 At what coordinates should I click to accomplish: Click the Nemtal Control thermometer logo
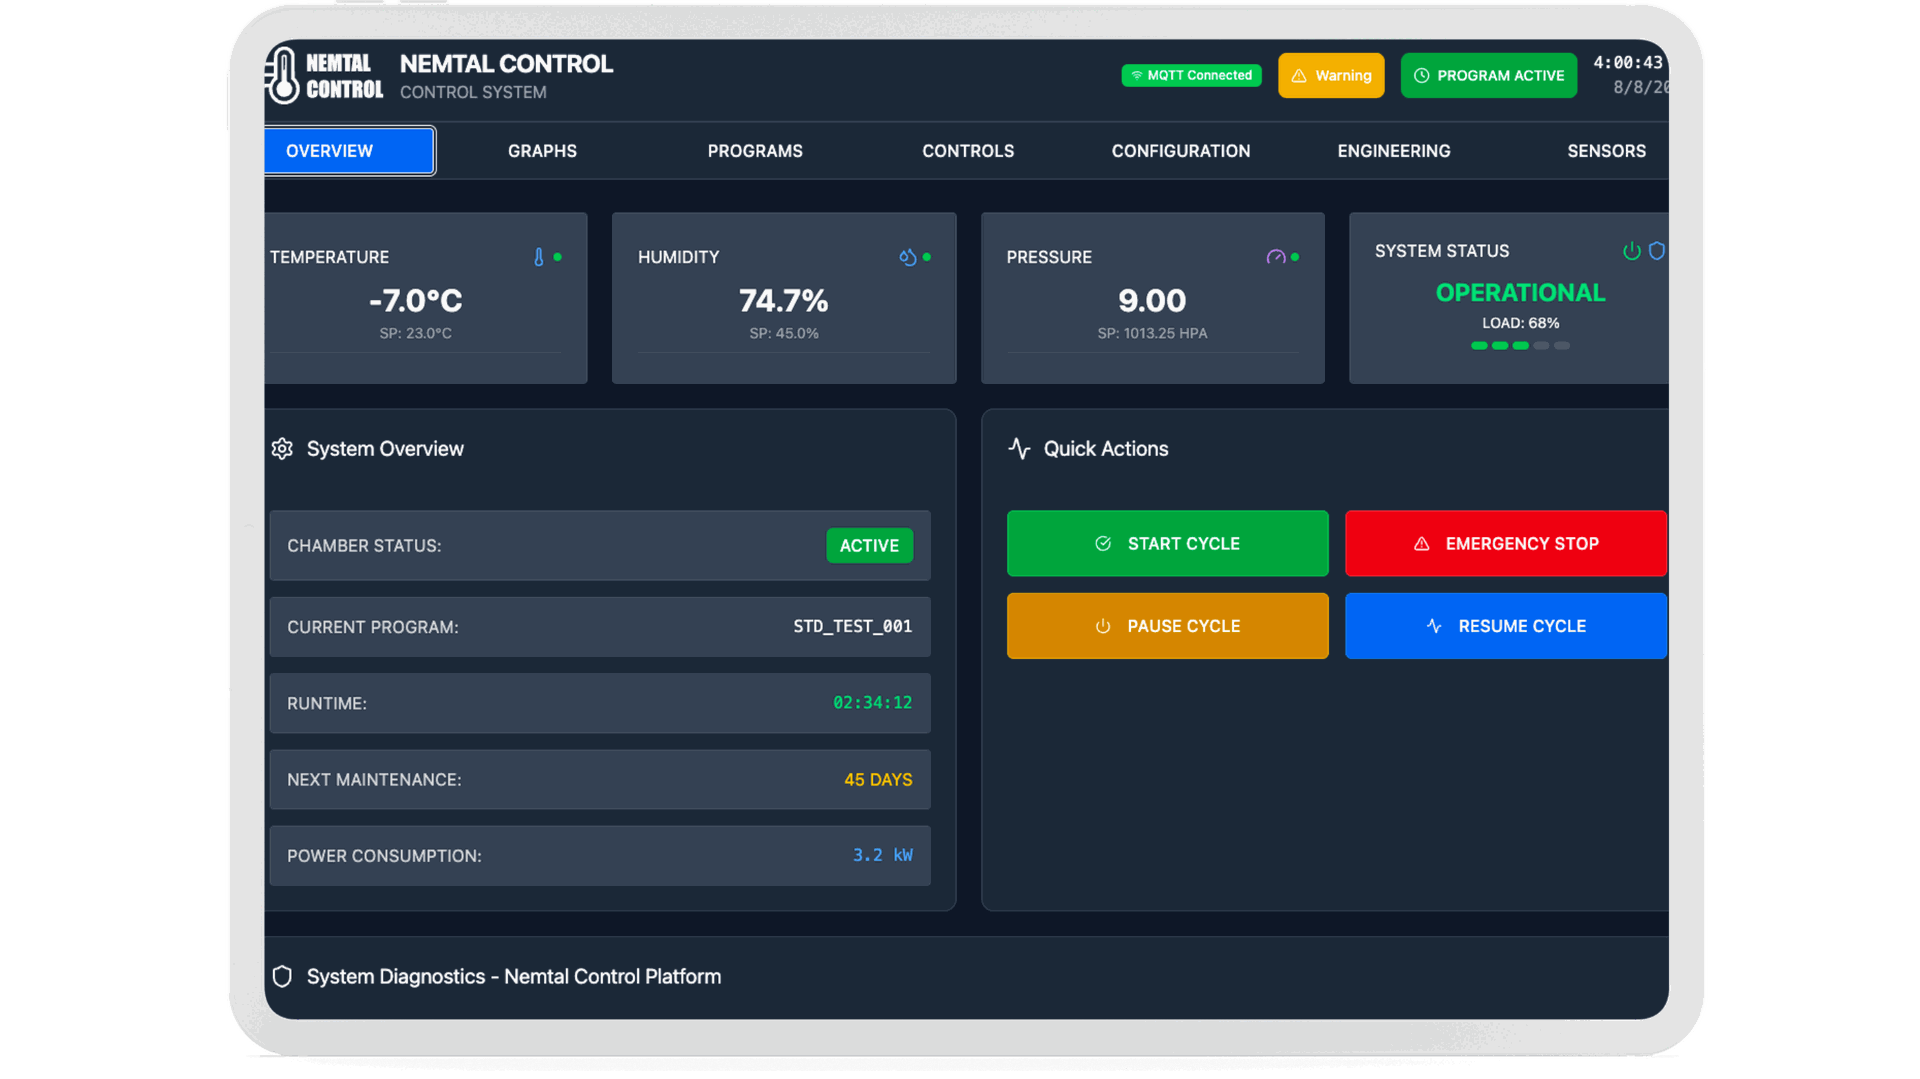[x=283, y=76]
